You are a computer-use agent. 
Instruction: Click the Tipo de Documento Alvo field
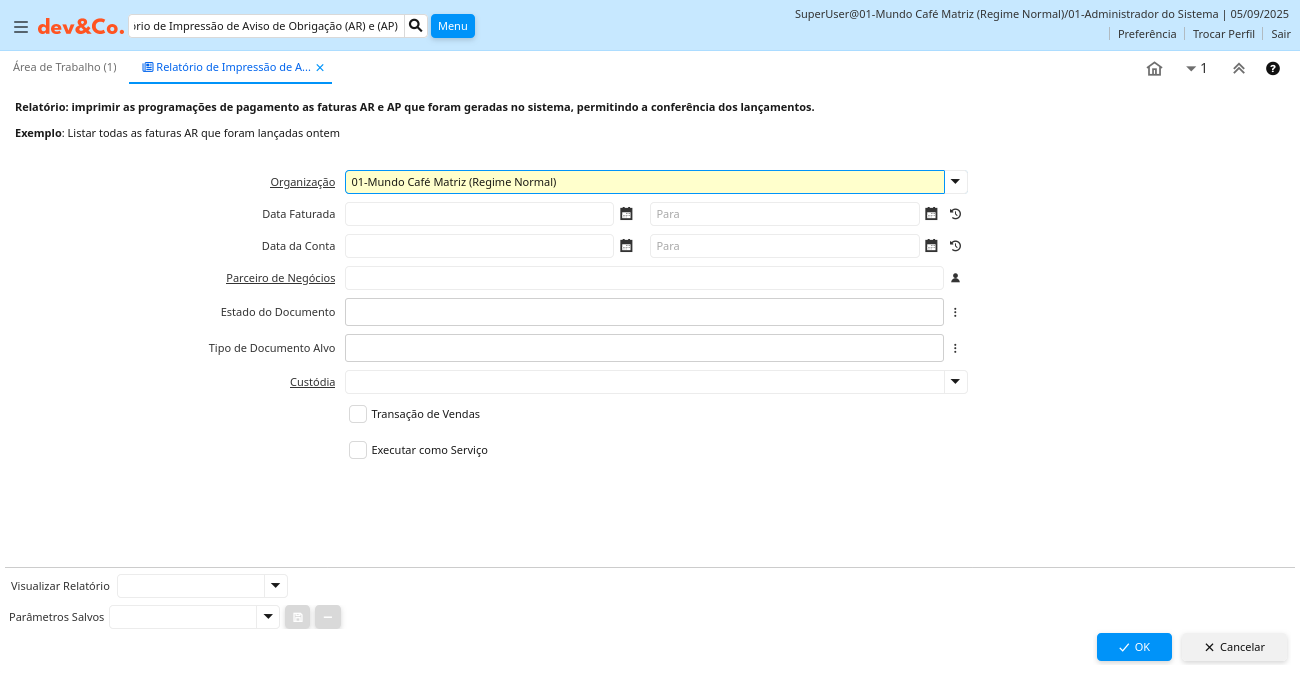click(x=644, y=348)
